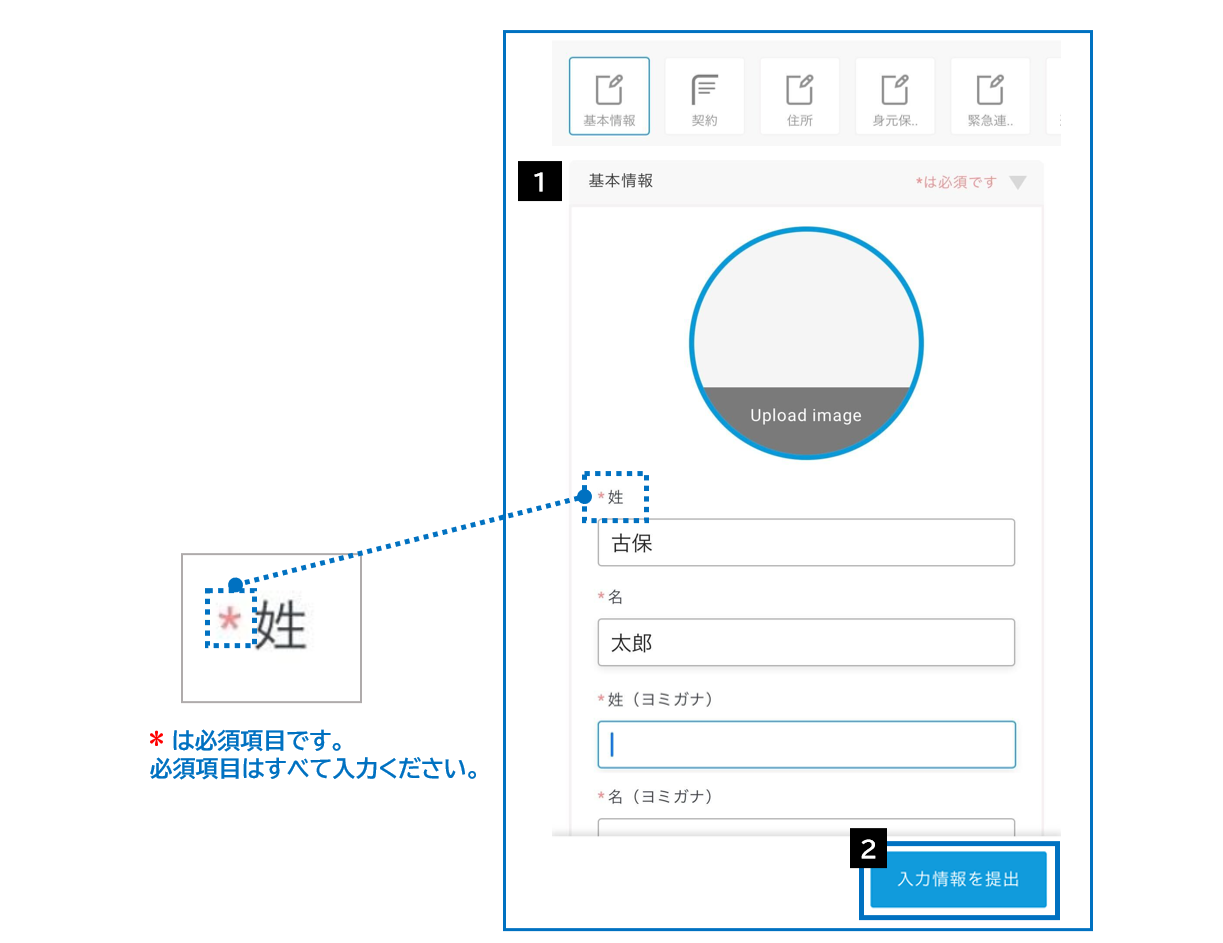This screenshot has width=1223, height=943.
Task: Focus the 姓（ヨミガナ） input field
Action: point(806,745)
